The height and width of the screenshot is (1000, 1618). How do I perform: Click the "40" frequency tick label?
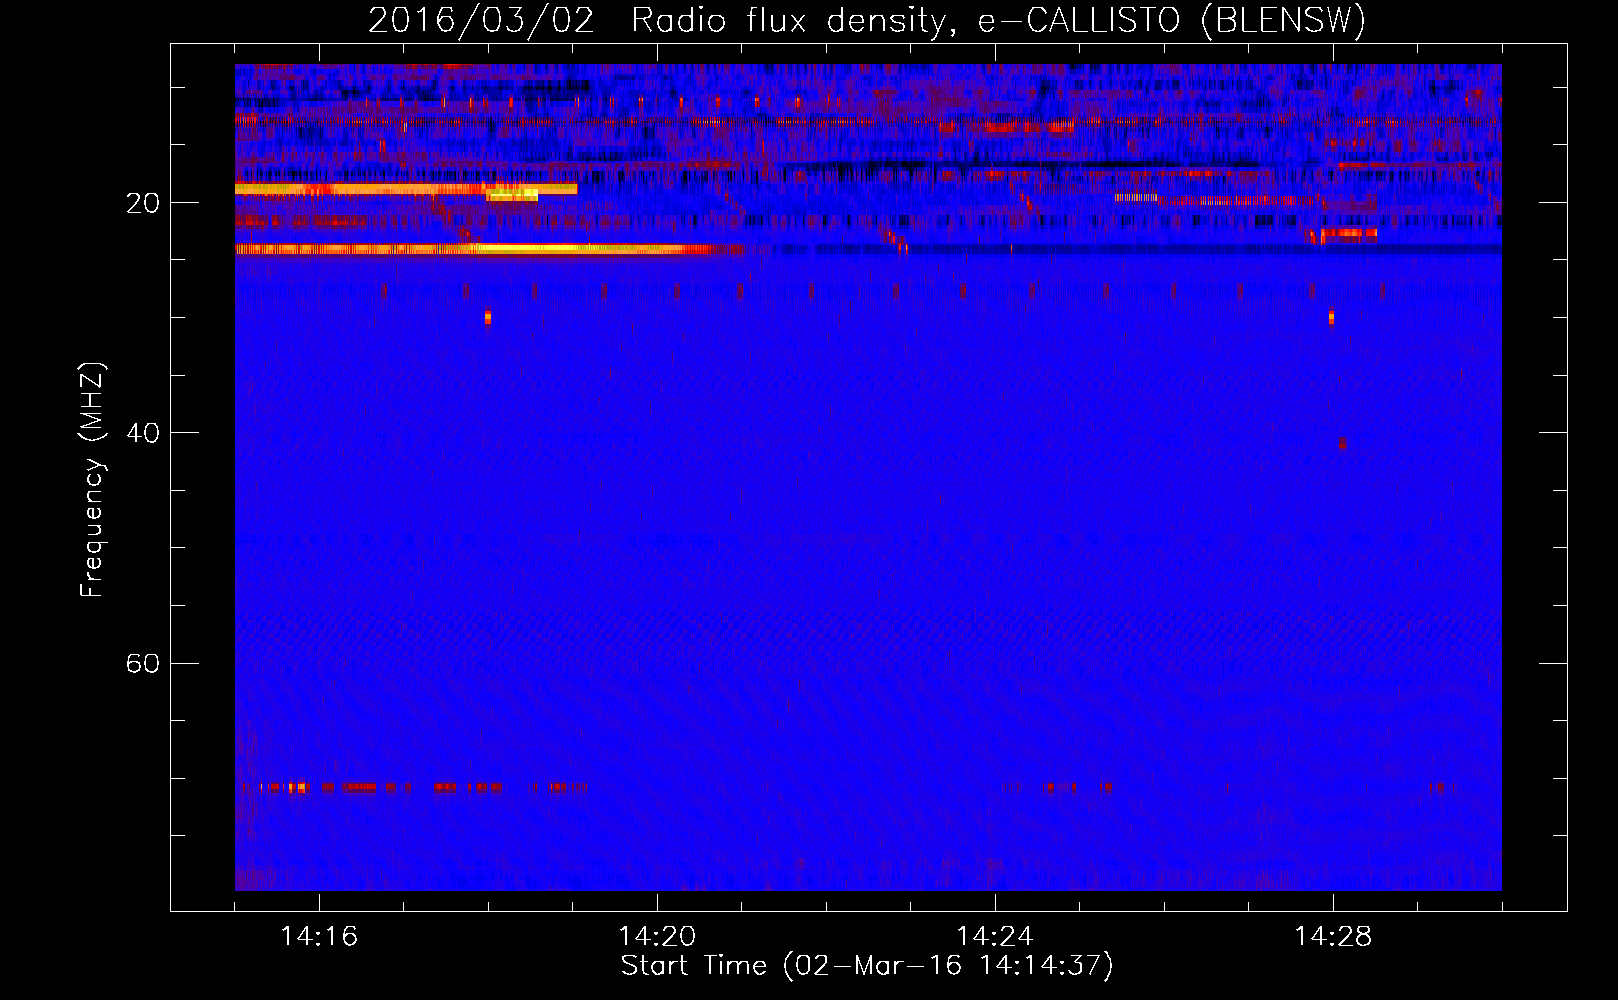(143, 433)
